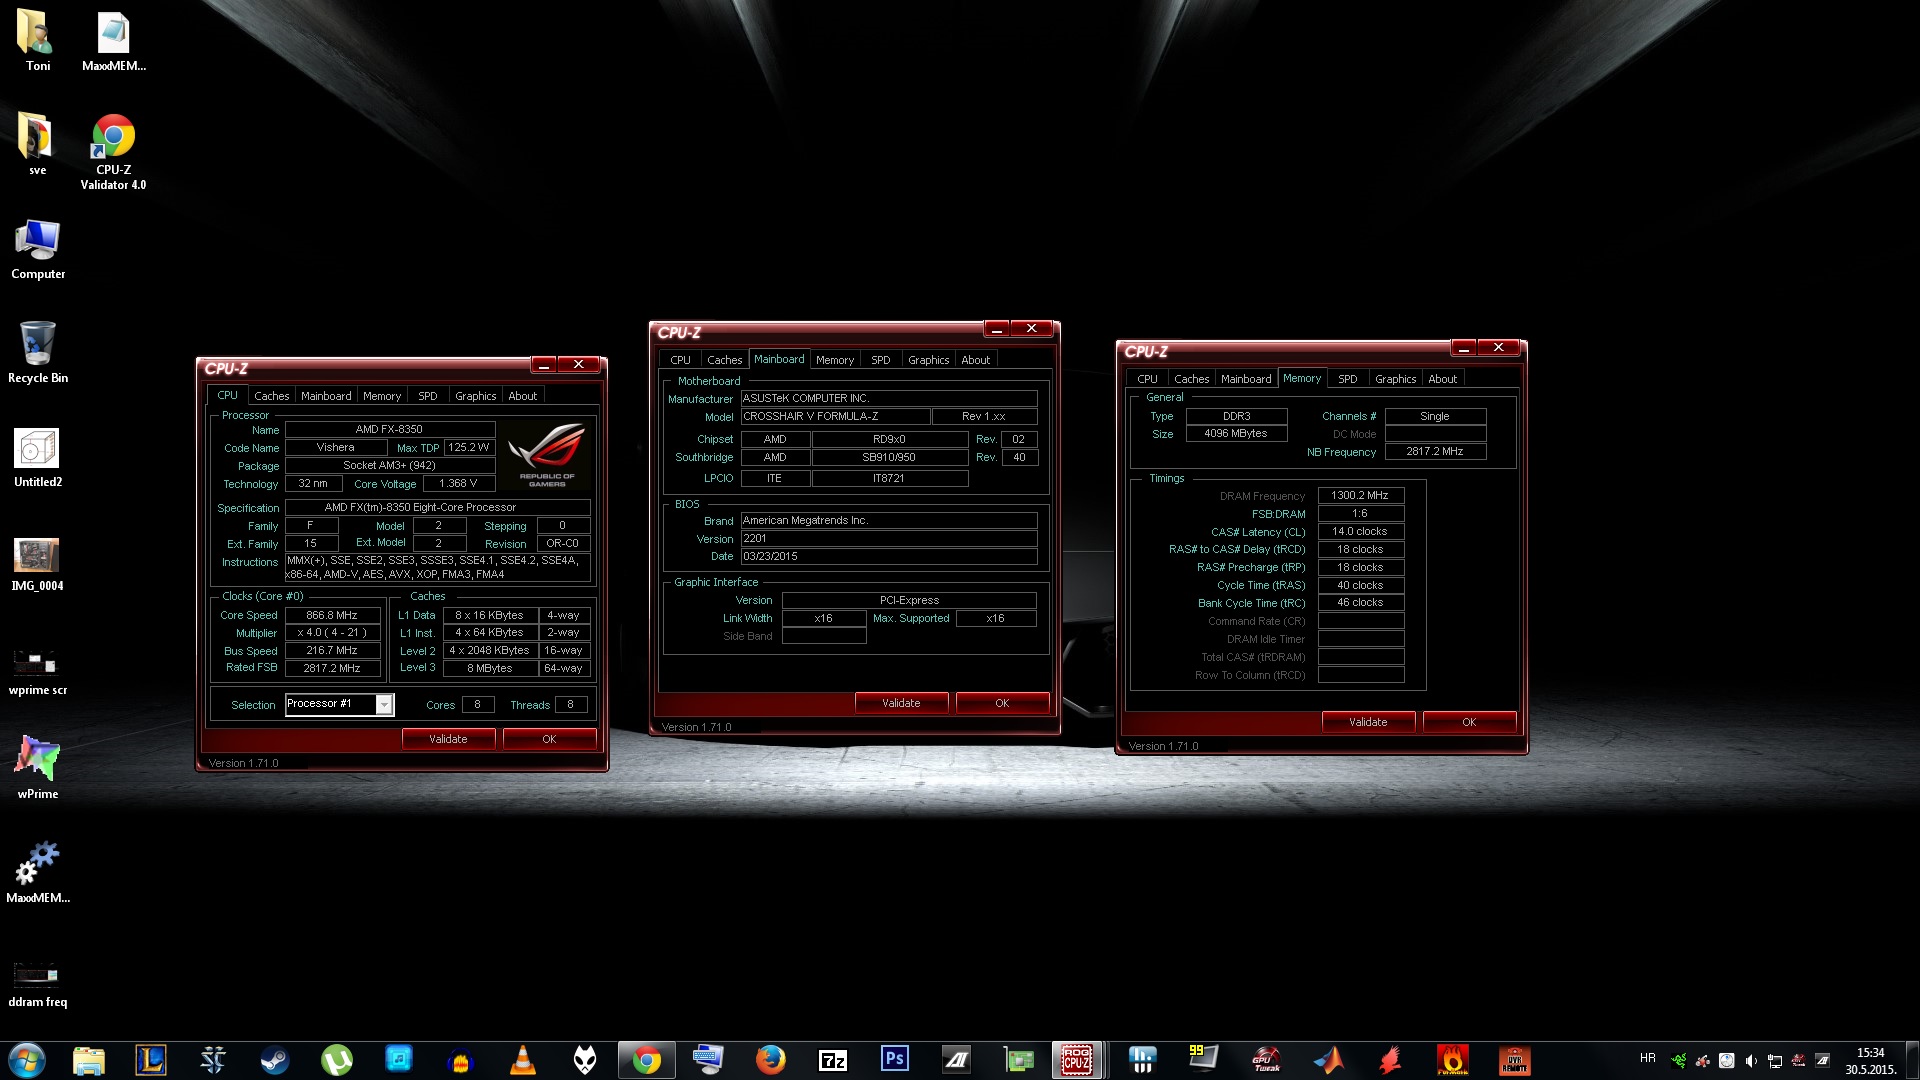Open About tab in left CPU-Z window
This screenshot has width=1920, height=1080.
click(522, 396)
